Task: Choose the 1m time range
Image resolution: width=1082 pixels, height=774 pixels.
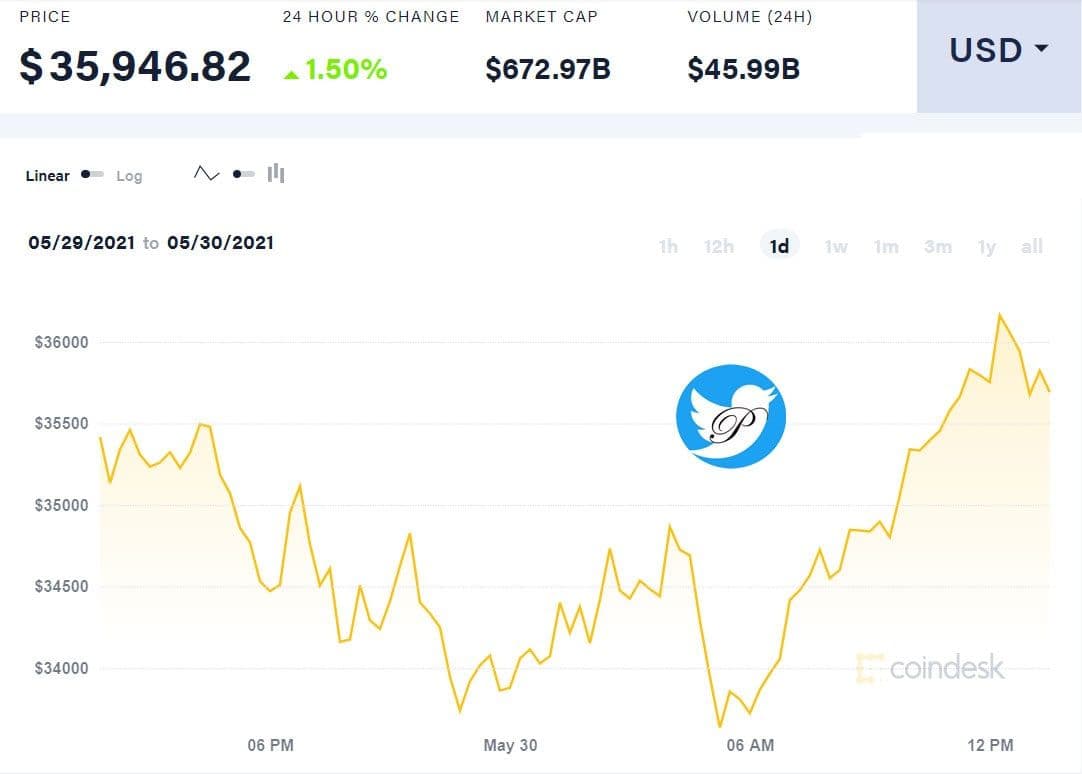Action: [x=886, y=246]
